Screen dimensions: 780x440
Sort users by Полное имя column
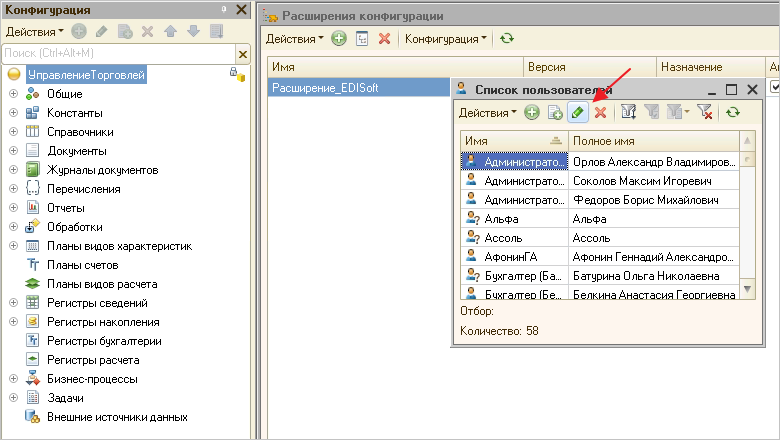point(650,141)
